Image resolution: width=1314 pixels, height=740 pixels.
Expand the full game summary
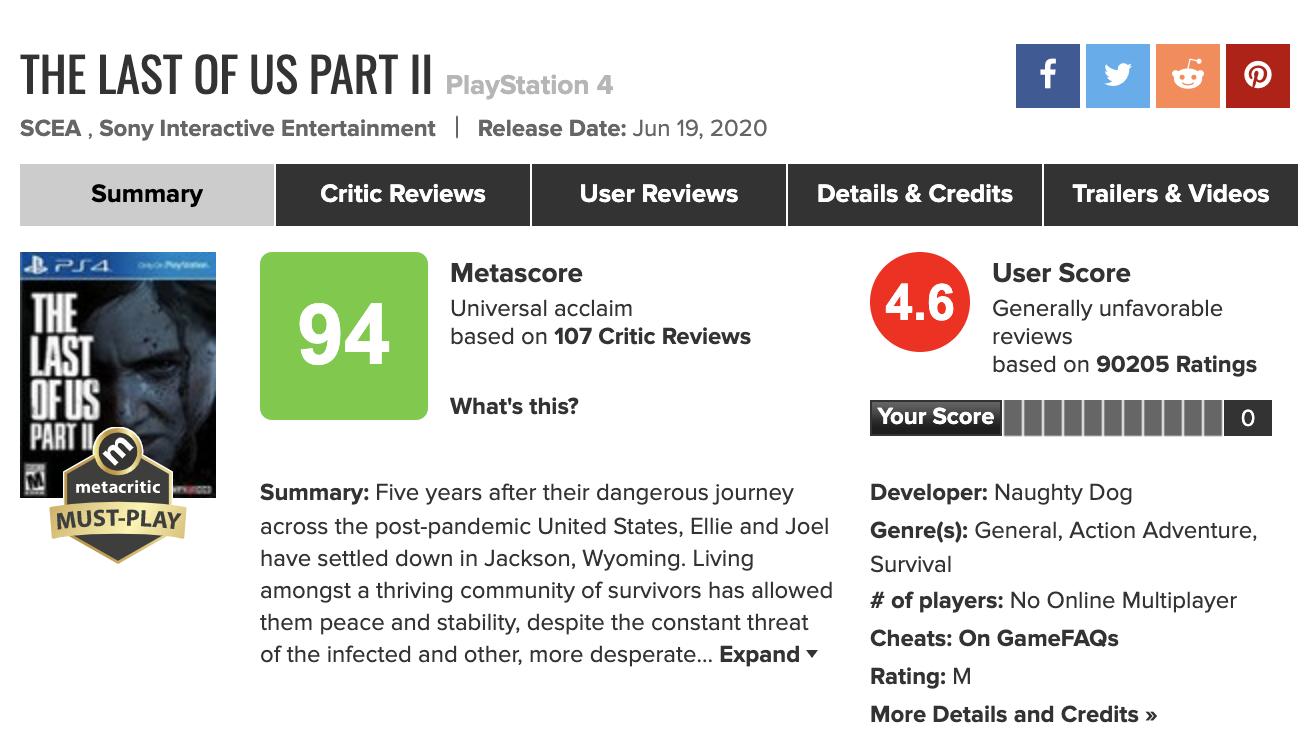pos(768,655)
